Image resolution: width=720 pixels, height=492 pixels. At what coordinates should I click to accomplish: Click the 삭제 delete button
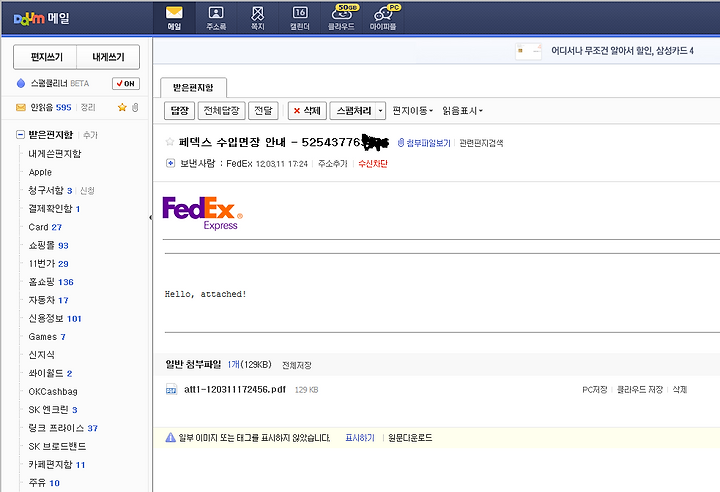307,111
